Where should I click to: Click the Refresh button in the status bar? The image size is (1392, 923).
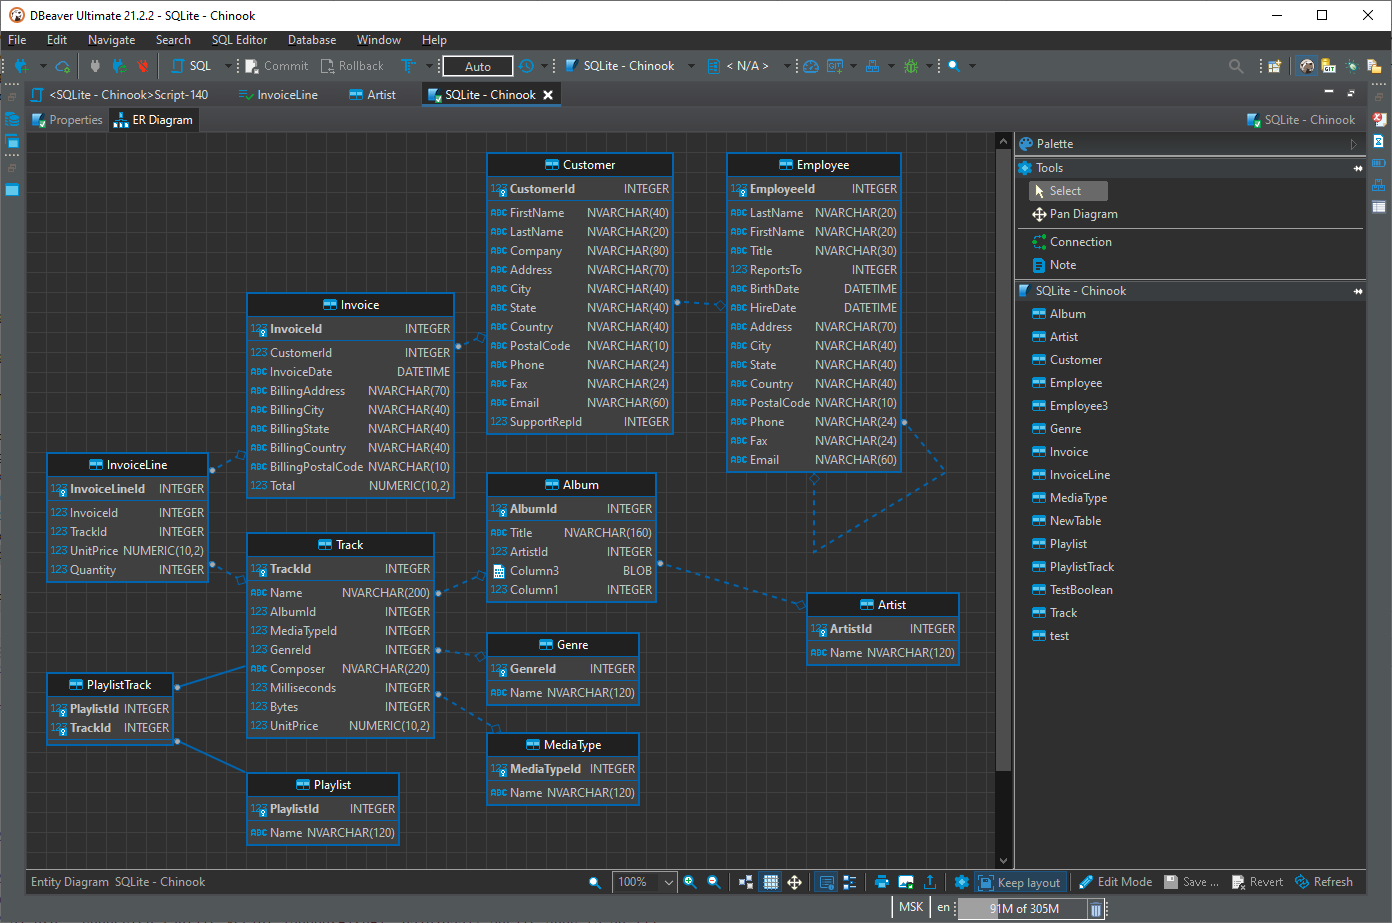pos(1326,882)
